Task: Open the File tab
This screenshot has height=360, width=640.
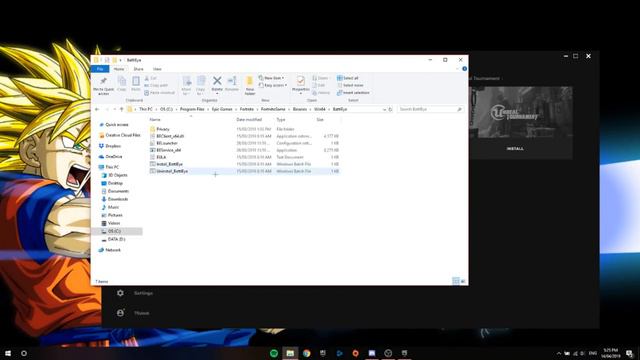Action: 100,69
